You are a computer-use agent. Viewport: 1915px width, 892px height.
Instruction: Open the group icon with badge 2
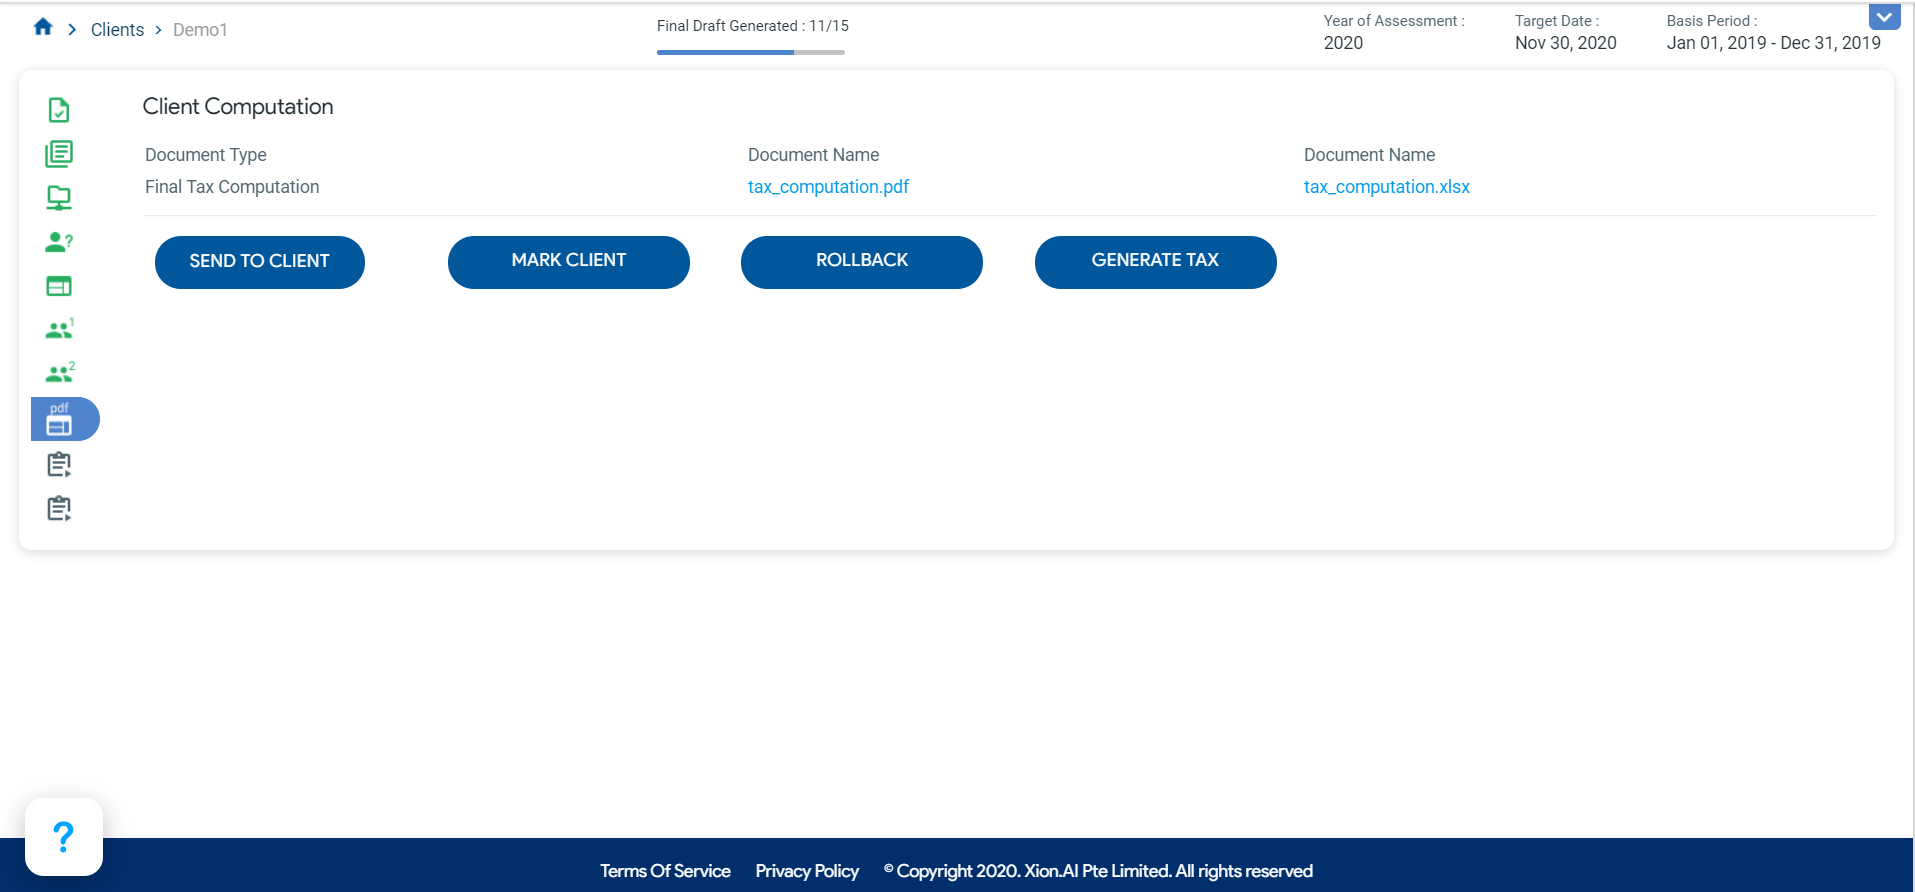[59, 374]
